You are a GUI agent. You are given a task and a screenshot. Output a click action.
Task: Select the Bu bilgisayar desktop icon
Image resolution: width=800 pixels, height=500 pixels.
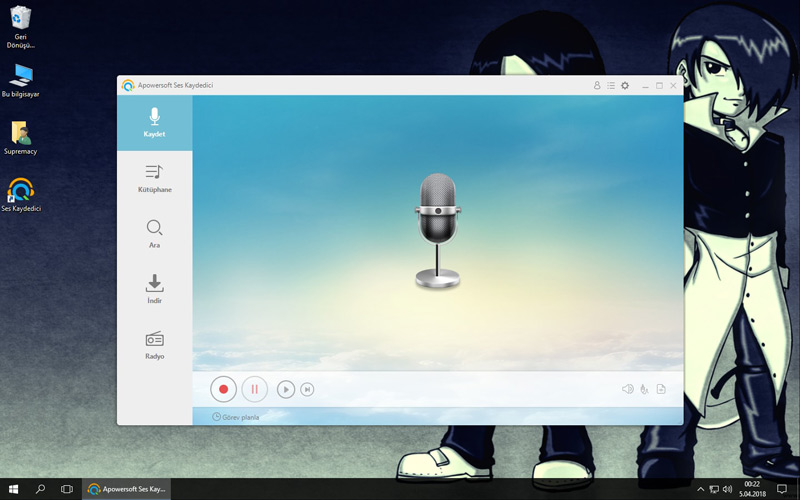20,81
